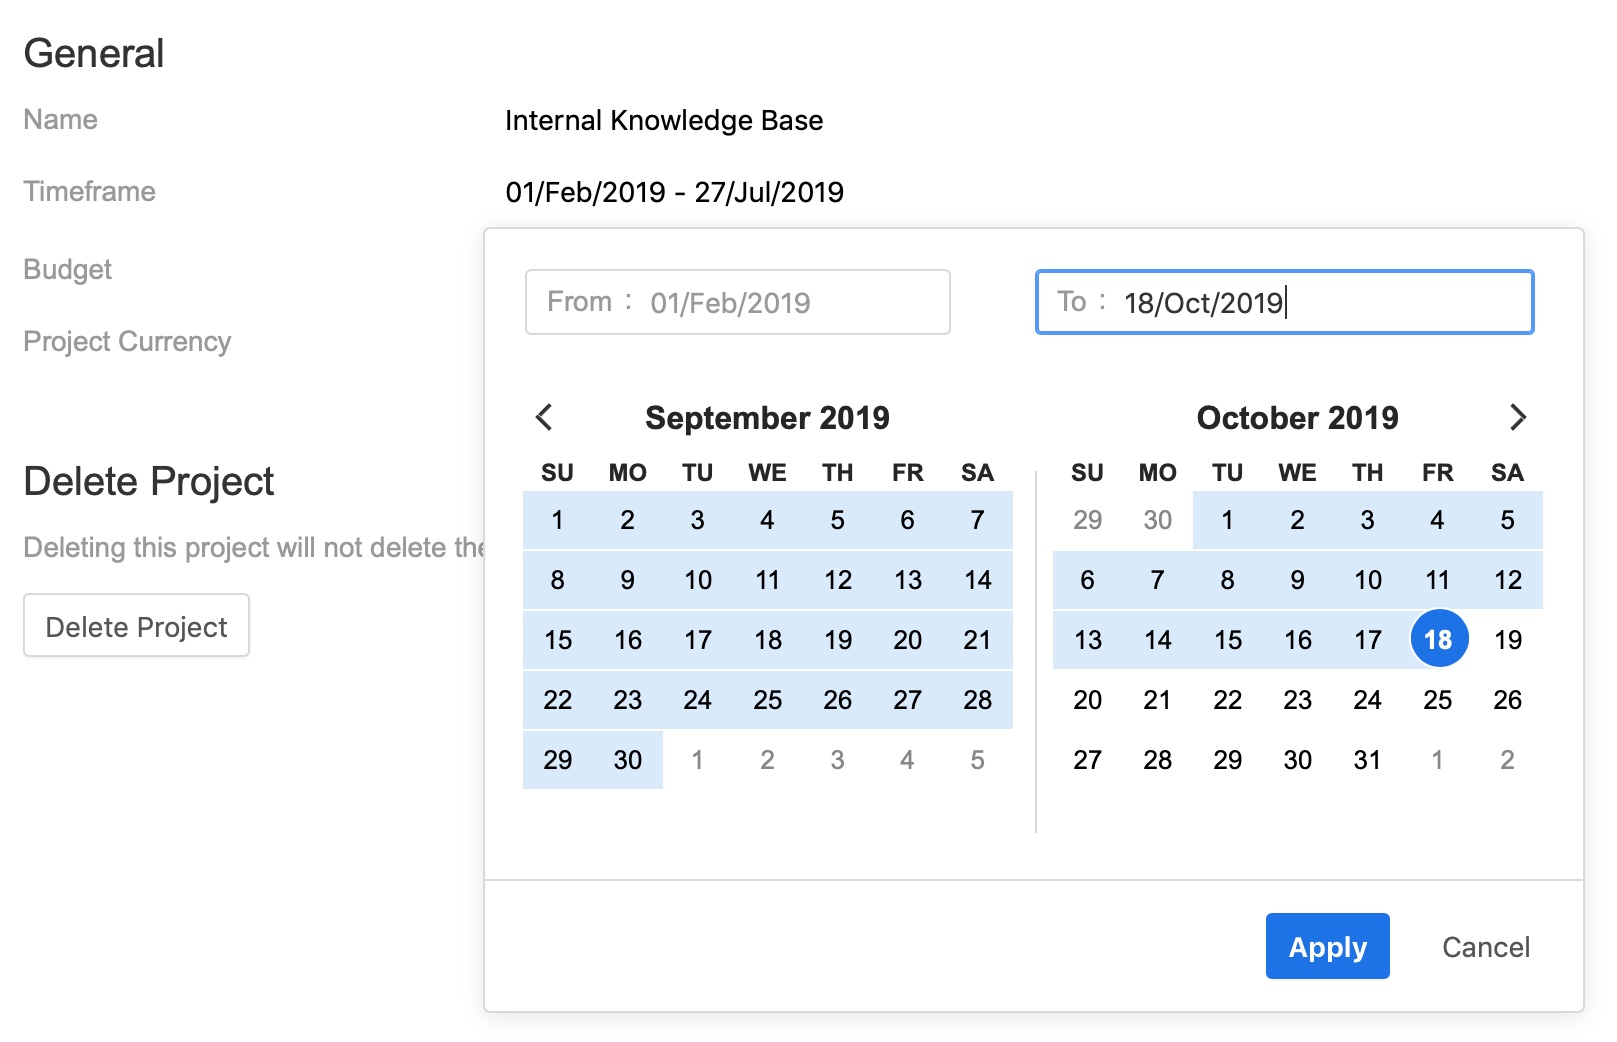
Task: Click the timeframe 01/Feb/2019 - 27/Jul/2019 value
Action: pos(675,192)
